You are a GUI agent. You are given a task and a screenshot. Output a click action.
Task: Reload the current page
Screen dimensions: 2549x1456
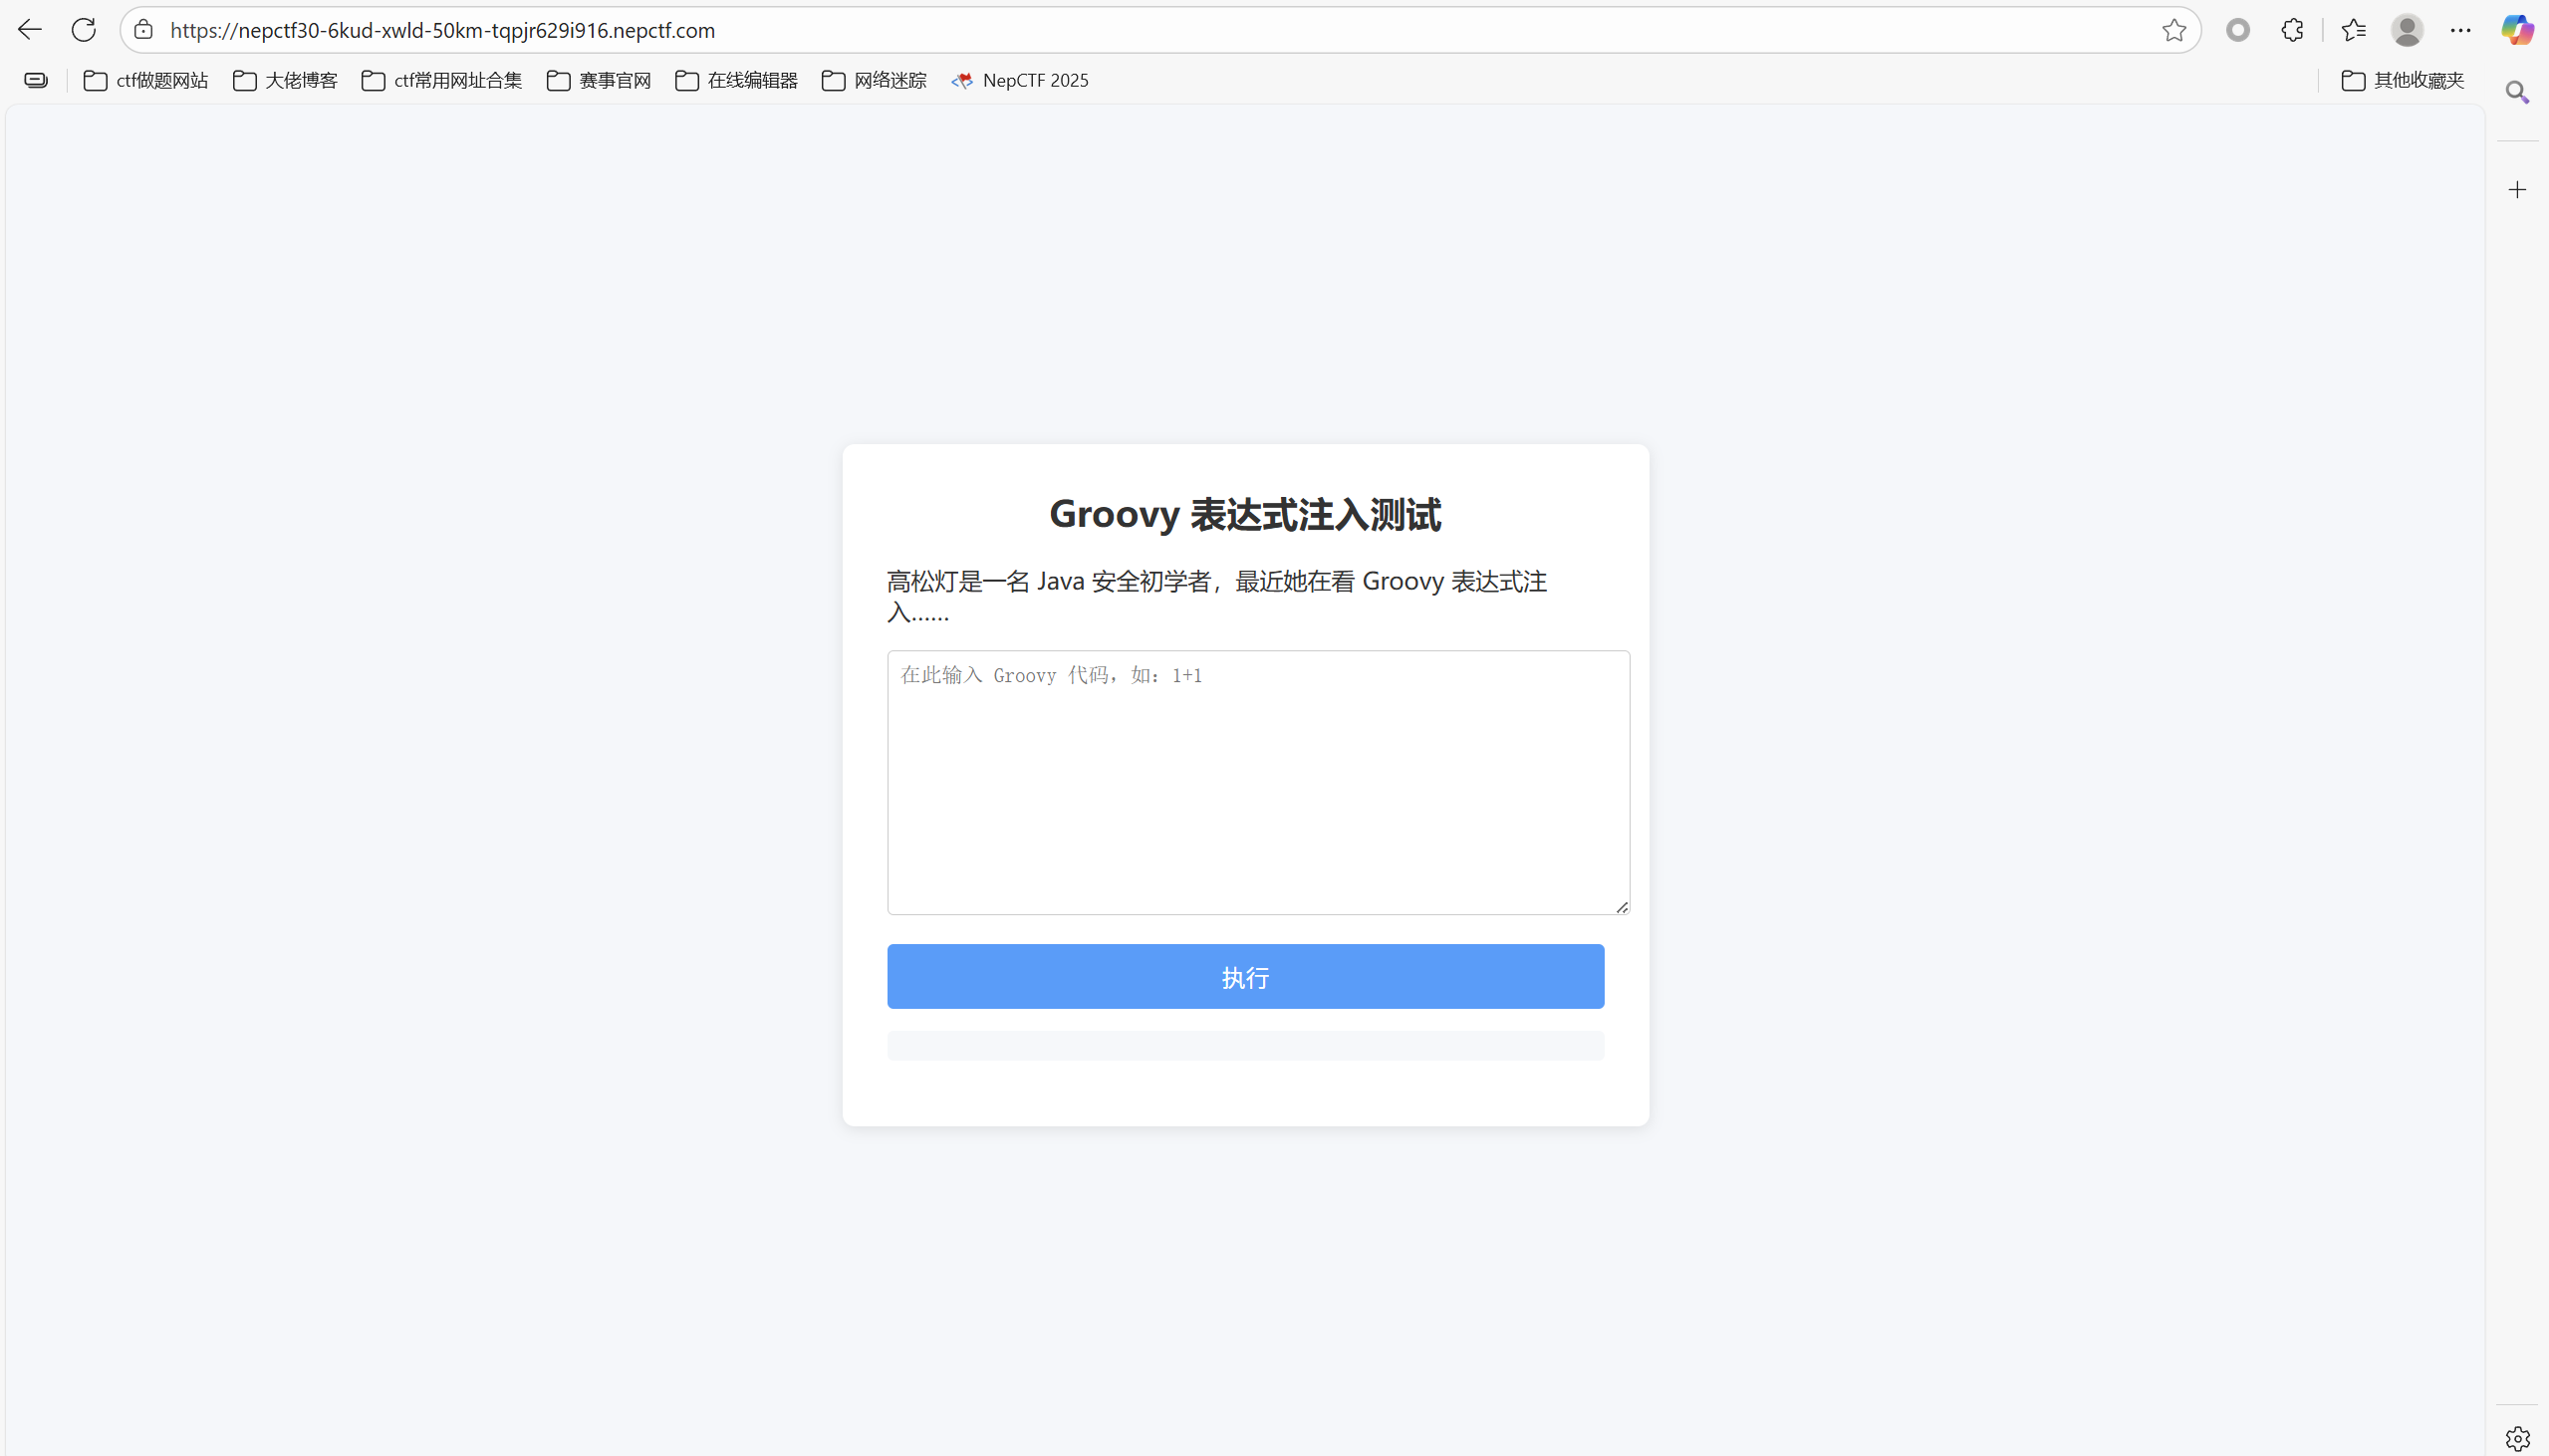84,30
